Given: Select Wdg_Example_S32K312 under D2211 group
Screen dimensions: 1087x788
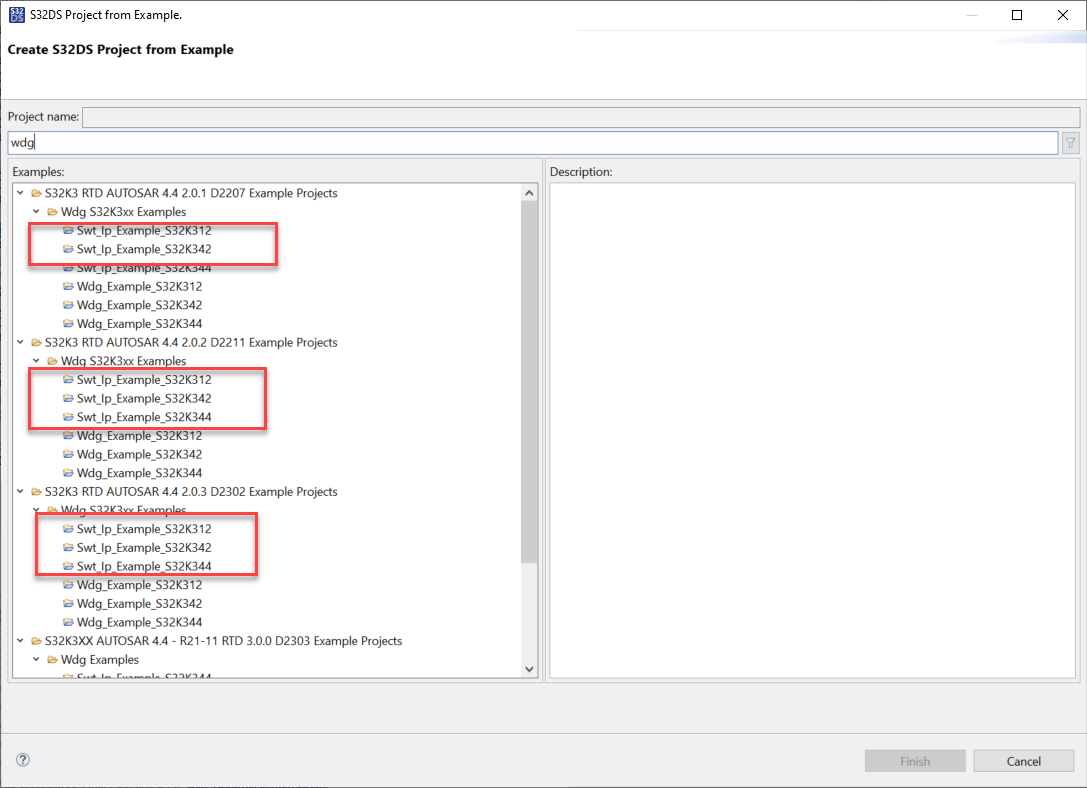Looking at the screenshot, I should tap(139, 436).
